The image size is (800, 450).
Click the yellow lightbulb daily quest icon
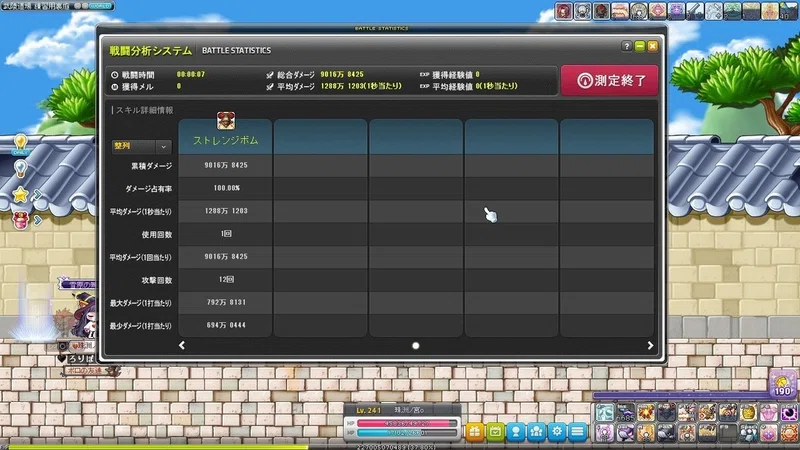(20, 143)
